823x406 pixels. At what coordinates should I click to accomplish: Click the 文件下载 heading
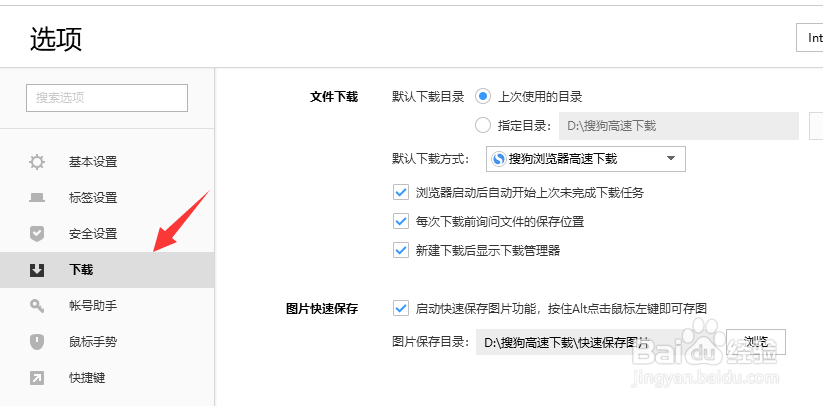coord(334,97)
